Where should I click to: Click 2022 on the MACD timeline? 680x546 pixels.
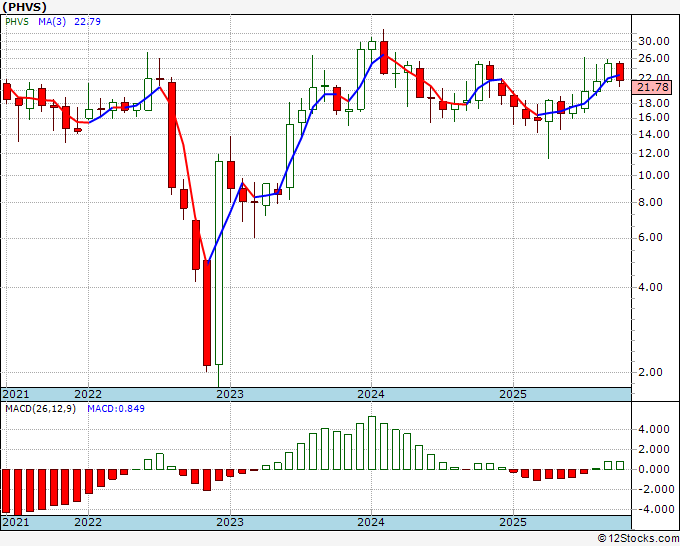pyautogui.click(x=88, y=522)
